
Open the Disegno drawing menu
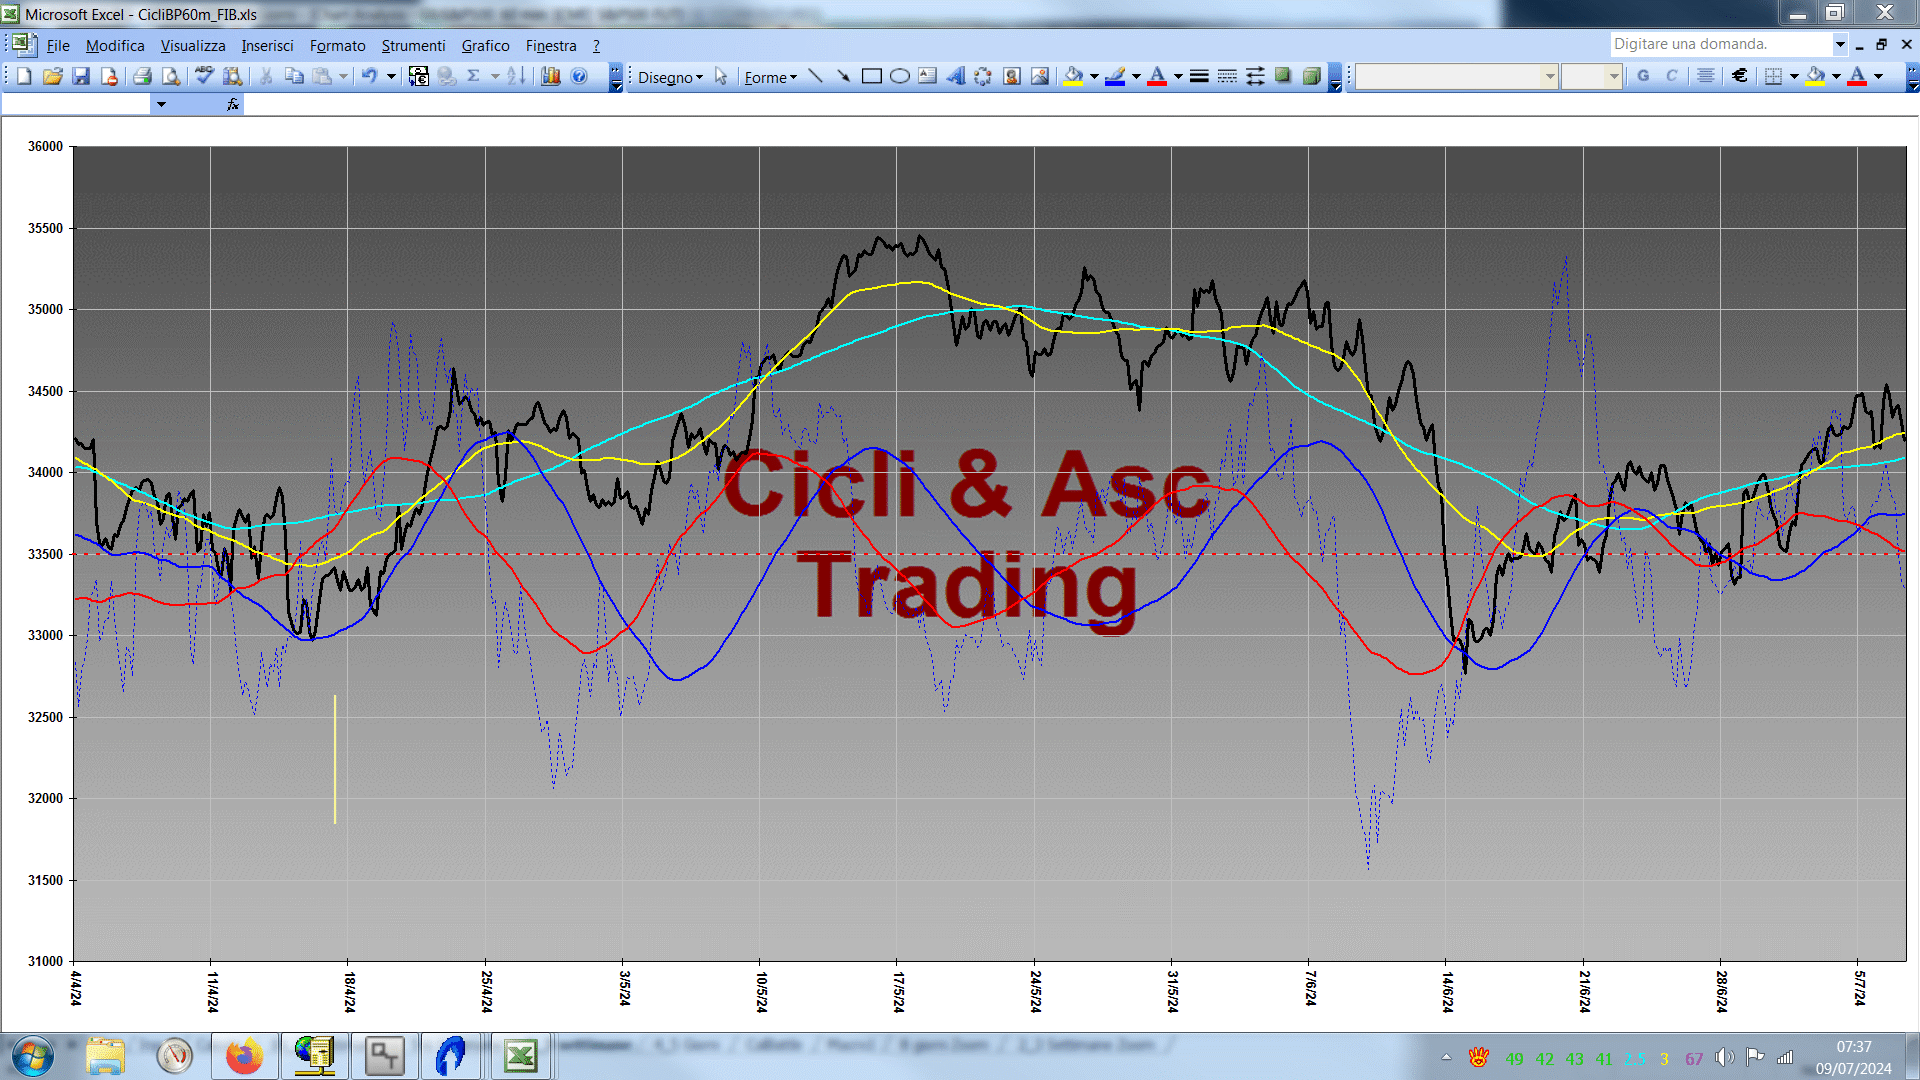[670, 77]
